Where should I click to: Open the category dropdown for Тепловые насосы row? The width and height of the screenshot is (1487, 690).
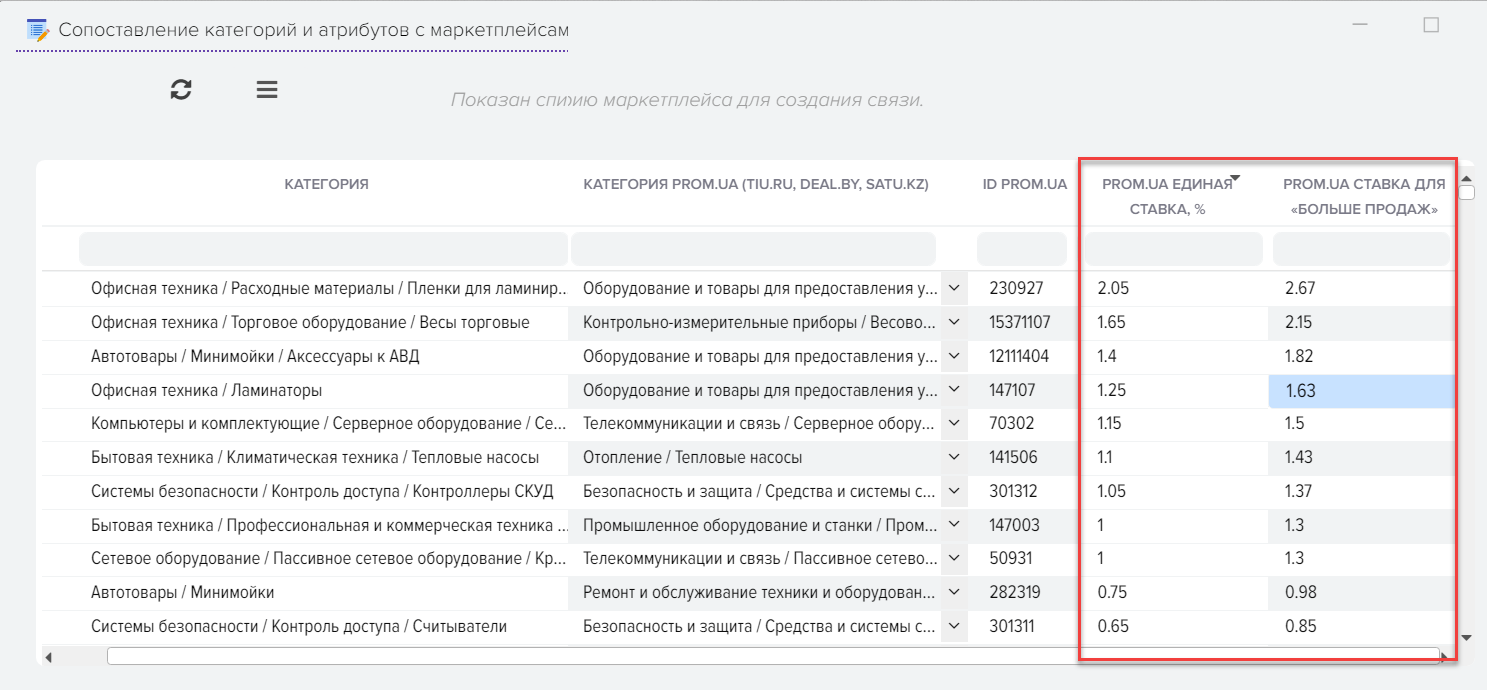pos(954,458)
